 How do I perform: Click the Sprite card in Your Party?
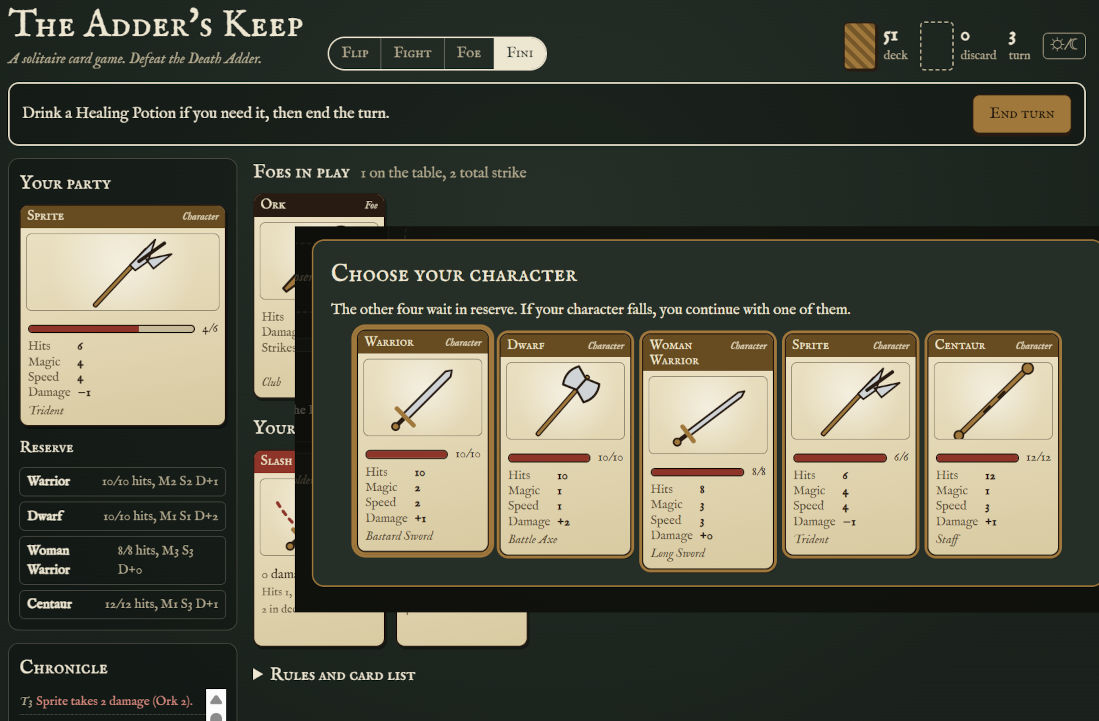click(x=123, y=315)
